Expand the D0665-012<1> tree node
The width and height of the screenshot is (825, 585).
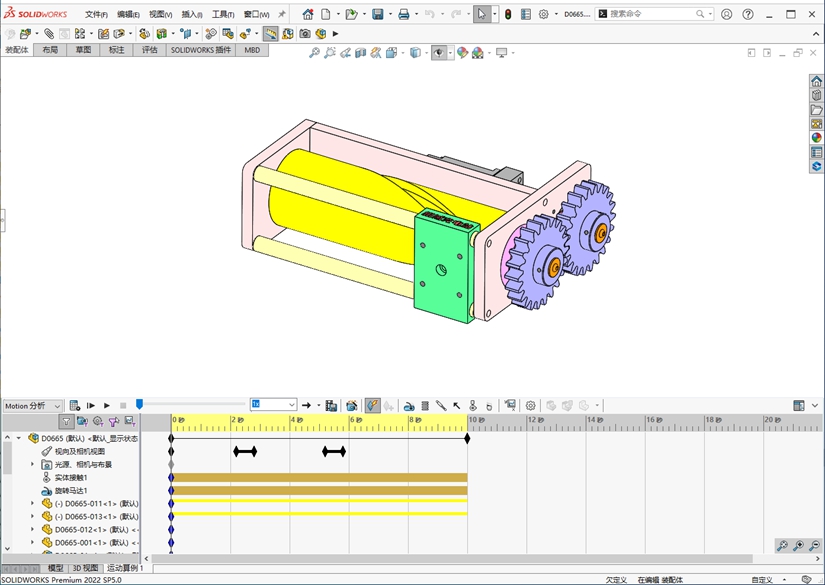point(32,530)
